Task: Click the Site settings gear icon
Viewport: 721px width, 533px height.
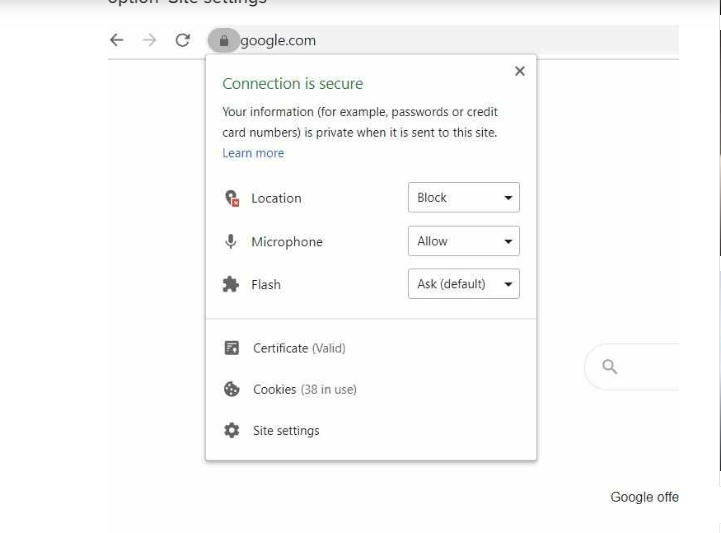Action: click(x=231, y=430)
